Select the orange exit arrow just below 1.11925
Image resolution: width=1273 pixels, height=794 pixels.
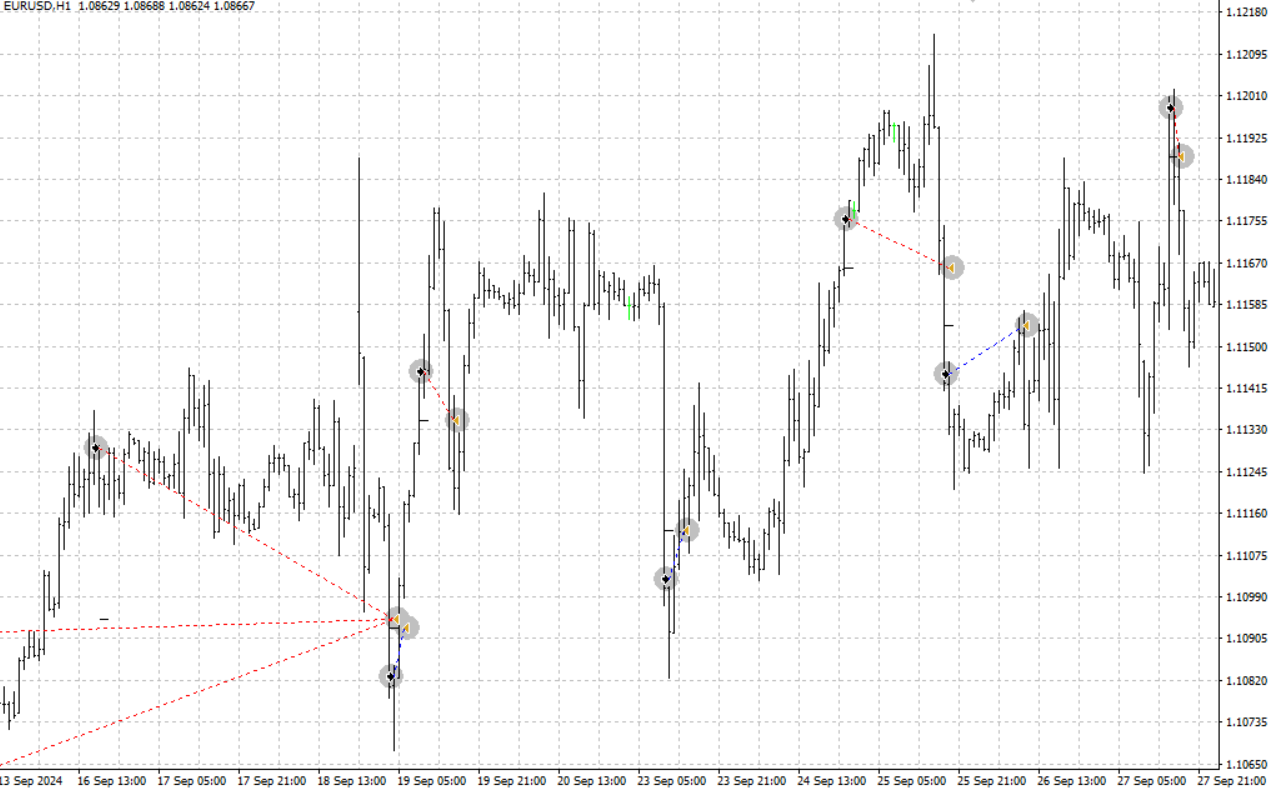pos(1181,156)
